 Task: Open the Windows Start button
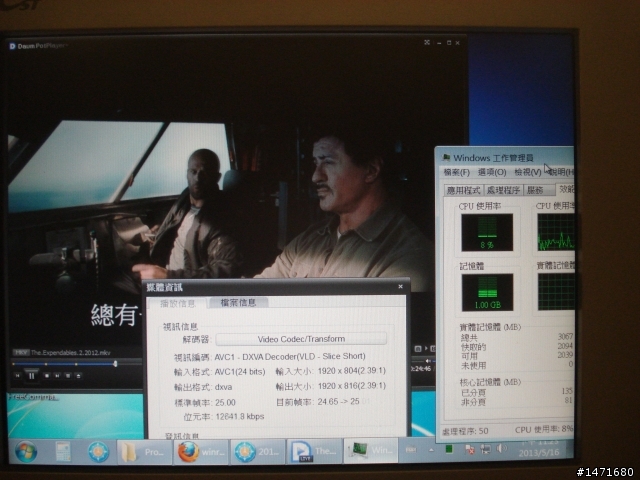[x=26, y=452]
